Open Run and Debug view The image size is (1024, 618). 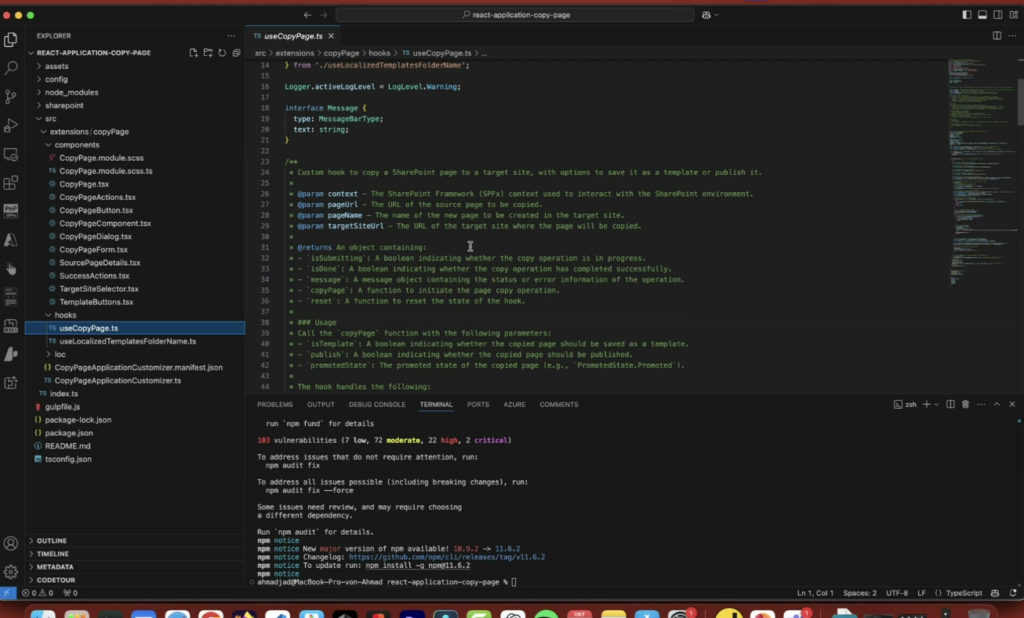(x=11, y=126)
